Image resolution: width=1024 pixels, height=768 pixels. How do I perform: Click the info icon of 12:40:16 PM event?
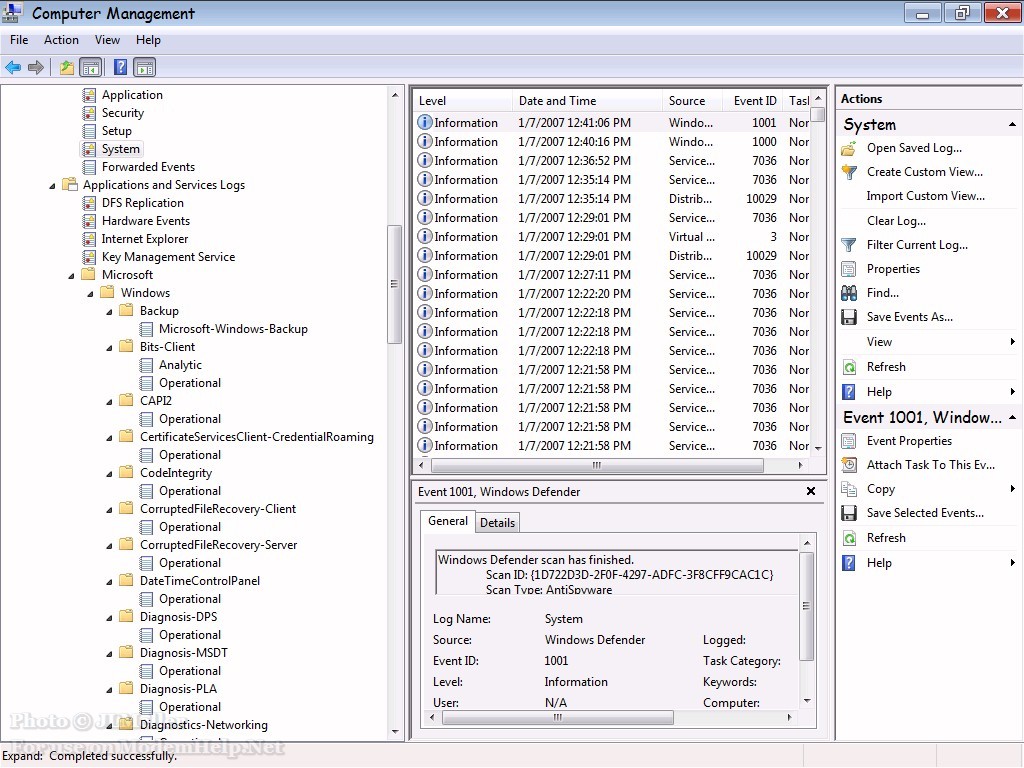coord(424,141)
